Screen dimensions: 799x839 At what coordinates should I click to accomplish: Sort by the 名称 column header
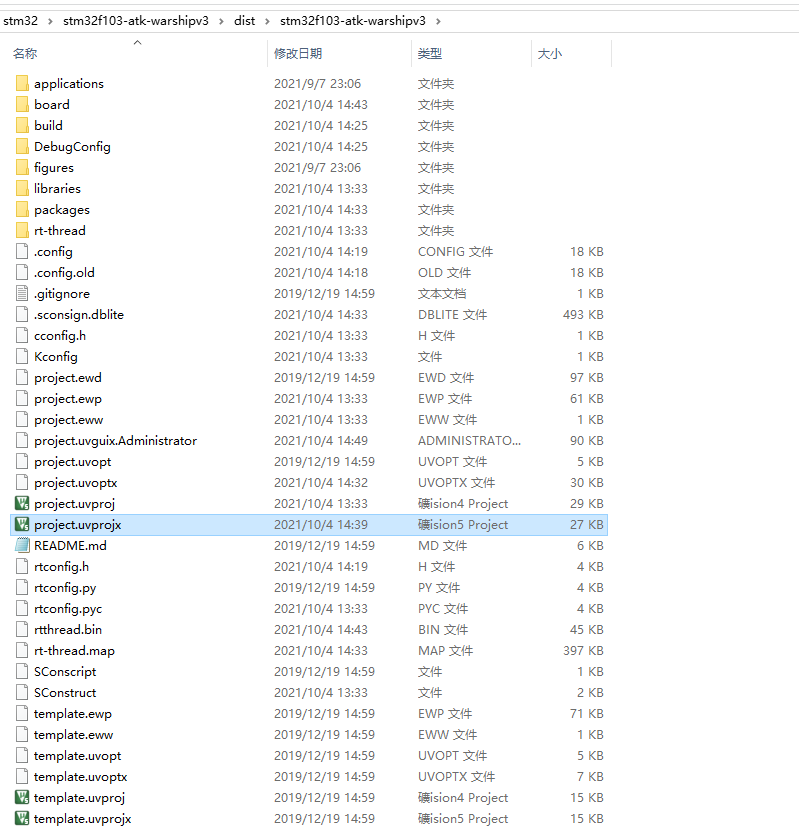pyautogui.click(x=25, y=54)
